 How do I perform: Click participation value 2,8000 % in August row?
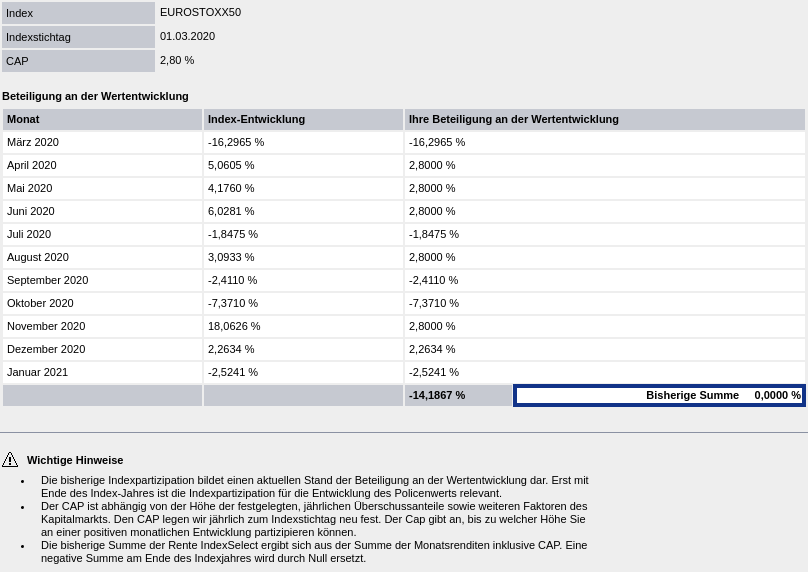432,257
